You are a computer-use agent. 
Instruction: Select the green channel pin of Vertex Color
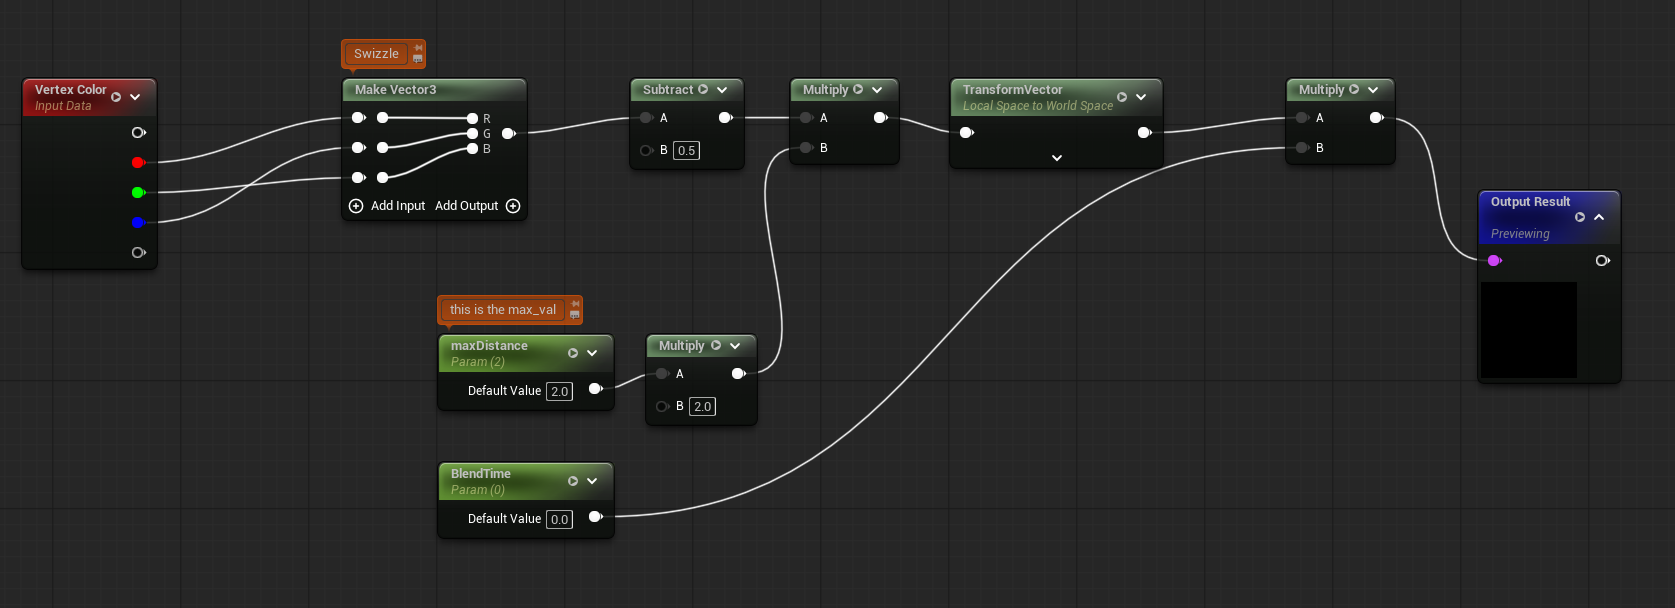pos(138,192)
